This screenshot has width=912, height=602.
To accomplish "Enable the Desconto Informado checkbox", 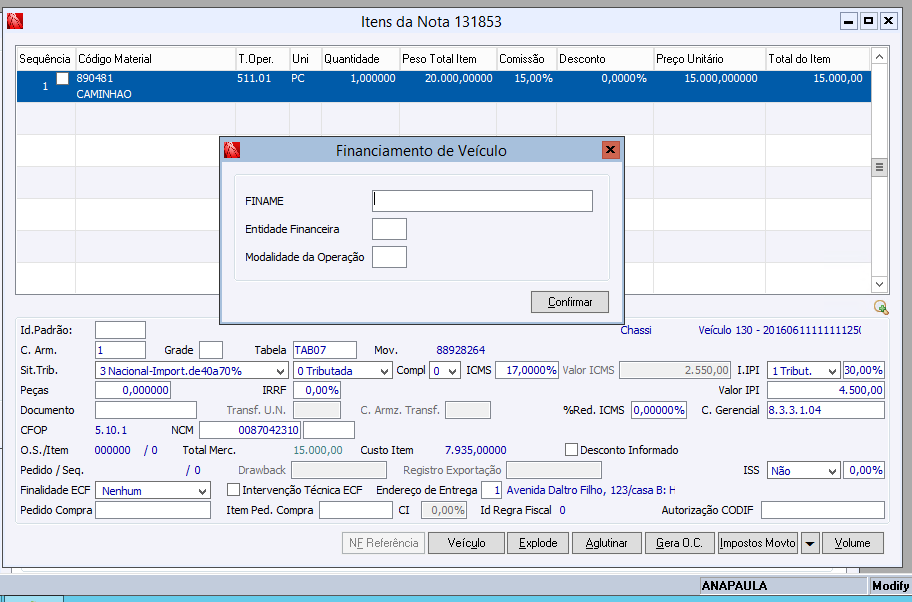I will pyautogui.click(x=571, y=450).
